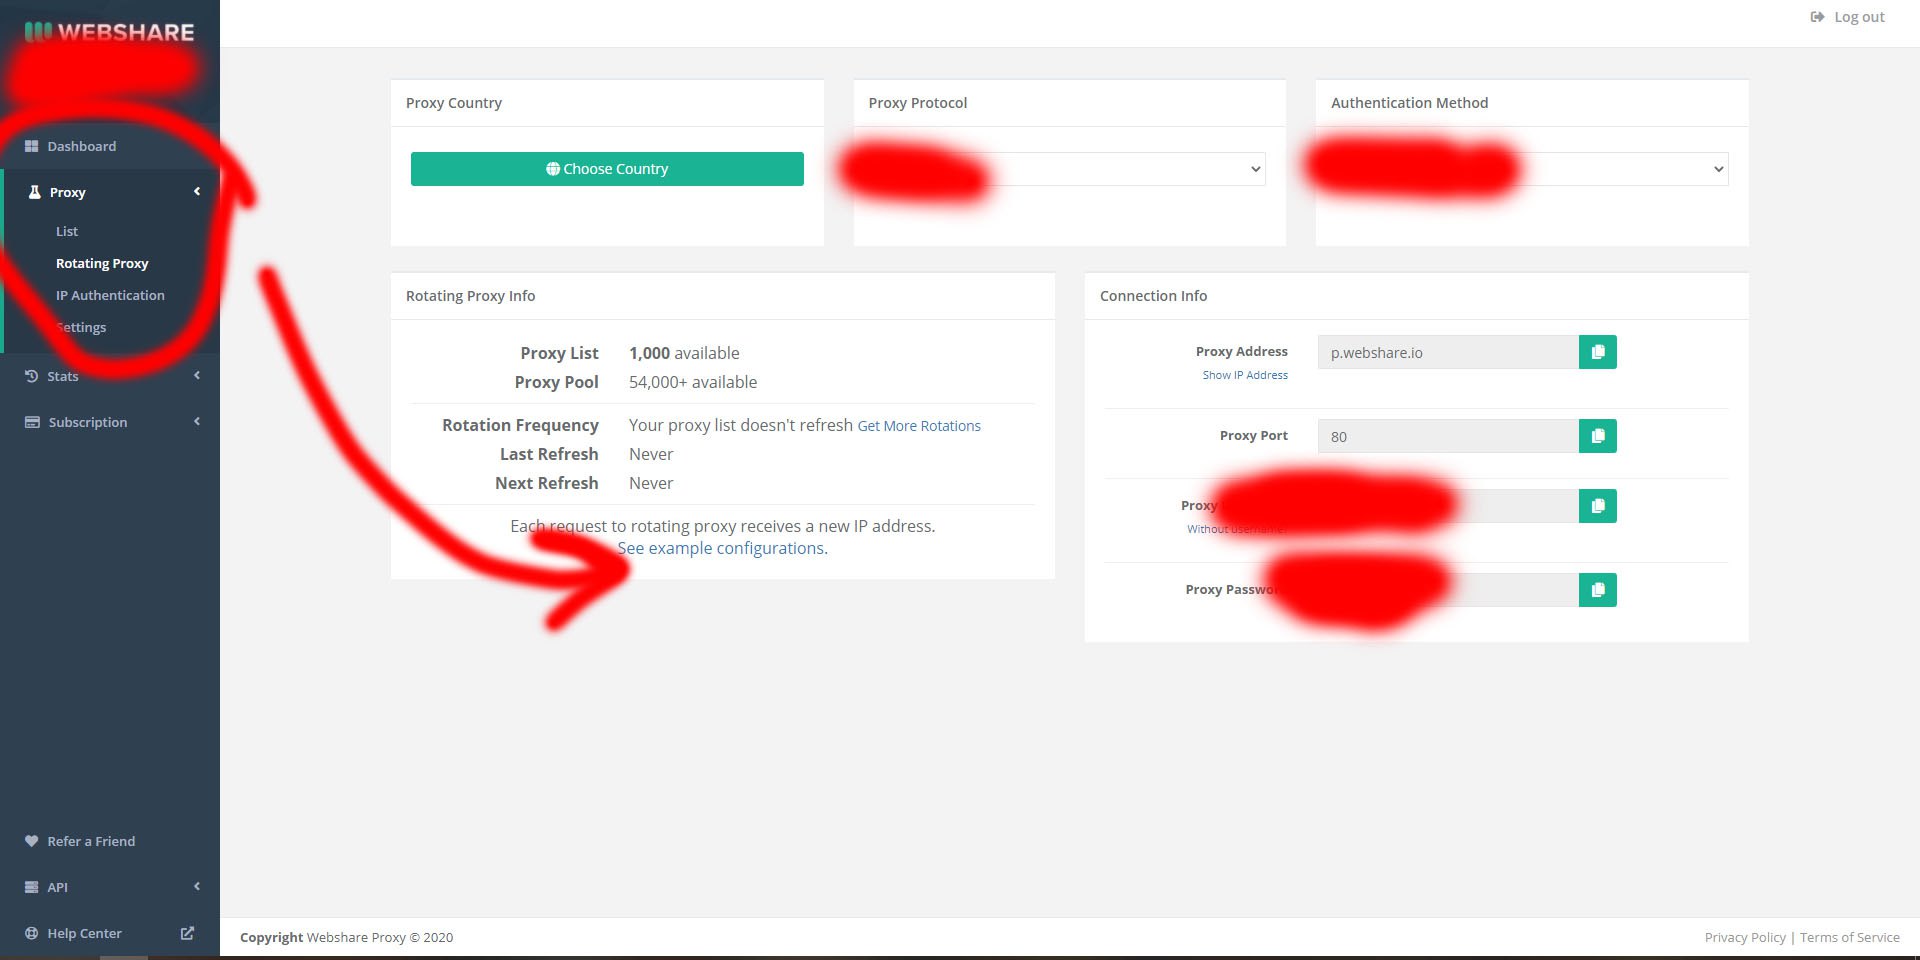
Task: Click the Subscription card icon
Action: [32, 422]
